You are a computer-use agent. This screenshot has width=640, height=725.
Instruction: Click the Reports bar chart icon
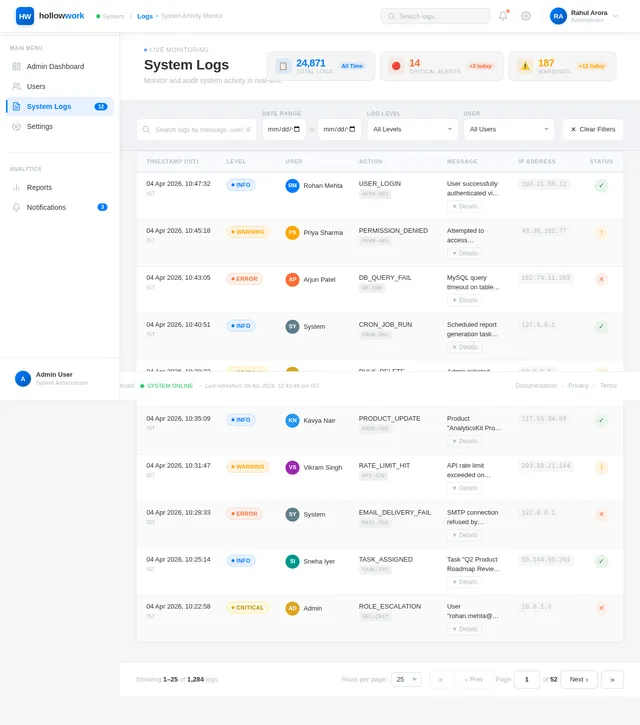[x=17, y=187]
